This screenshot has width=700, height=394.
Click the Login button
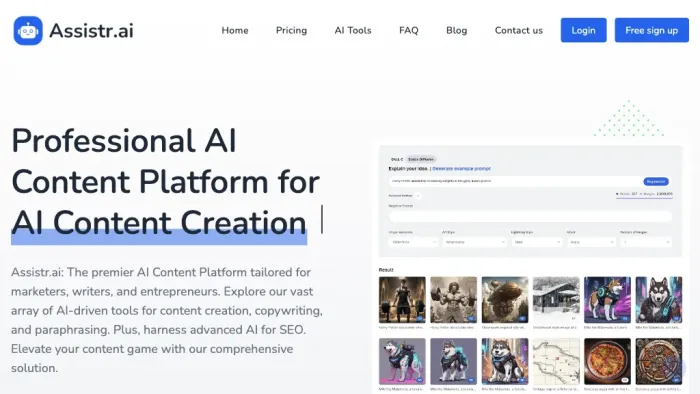[x=583, y=30]
